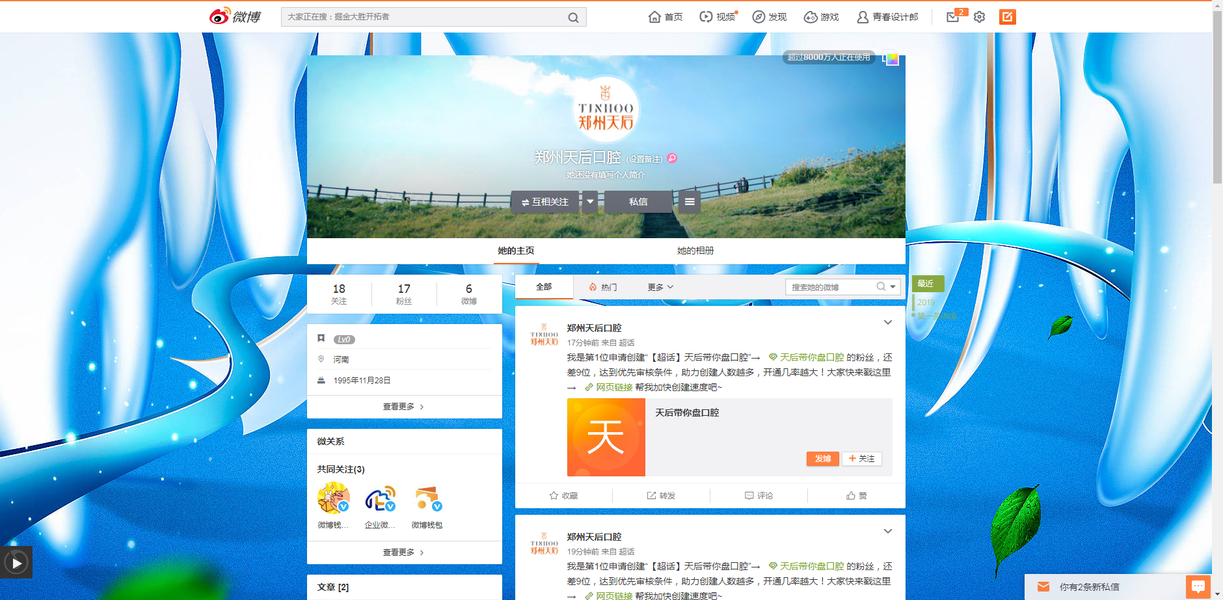This screenshot has width=1223, height=600.
Task: Open 视频 video in the top navigation
Action: pyautogui.click(x=718, y=17)
